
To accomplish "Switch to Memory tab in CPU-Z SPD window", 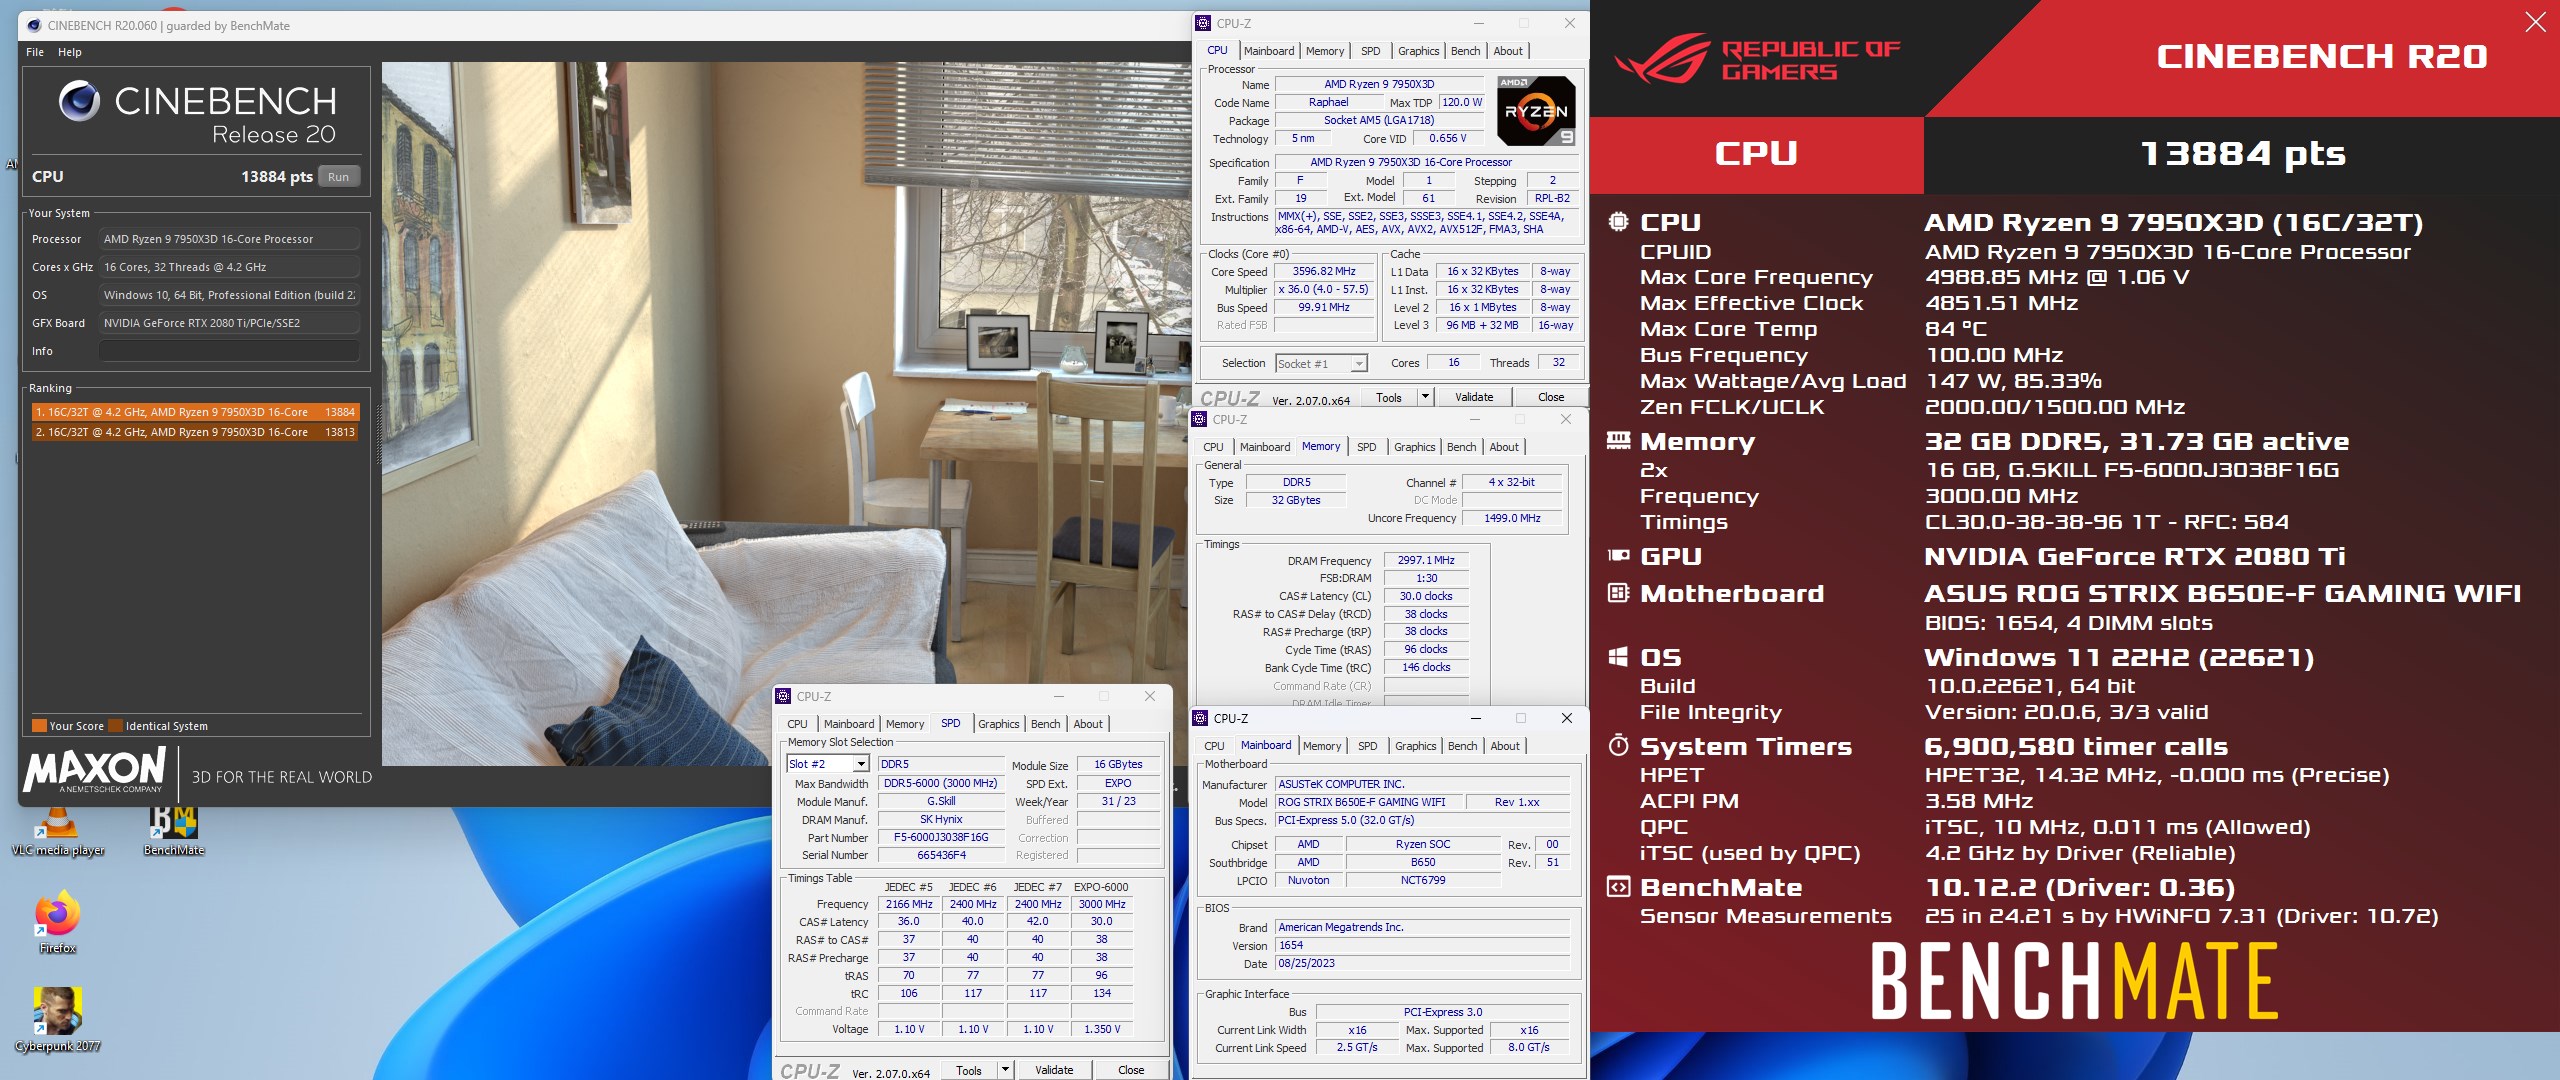I will pos(904,724).
